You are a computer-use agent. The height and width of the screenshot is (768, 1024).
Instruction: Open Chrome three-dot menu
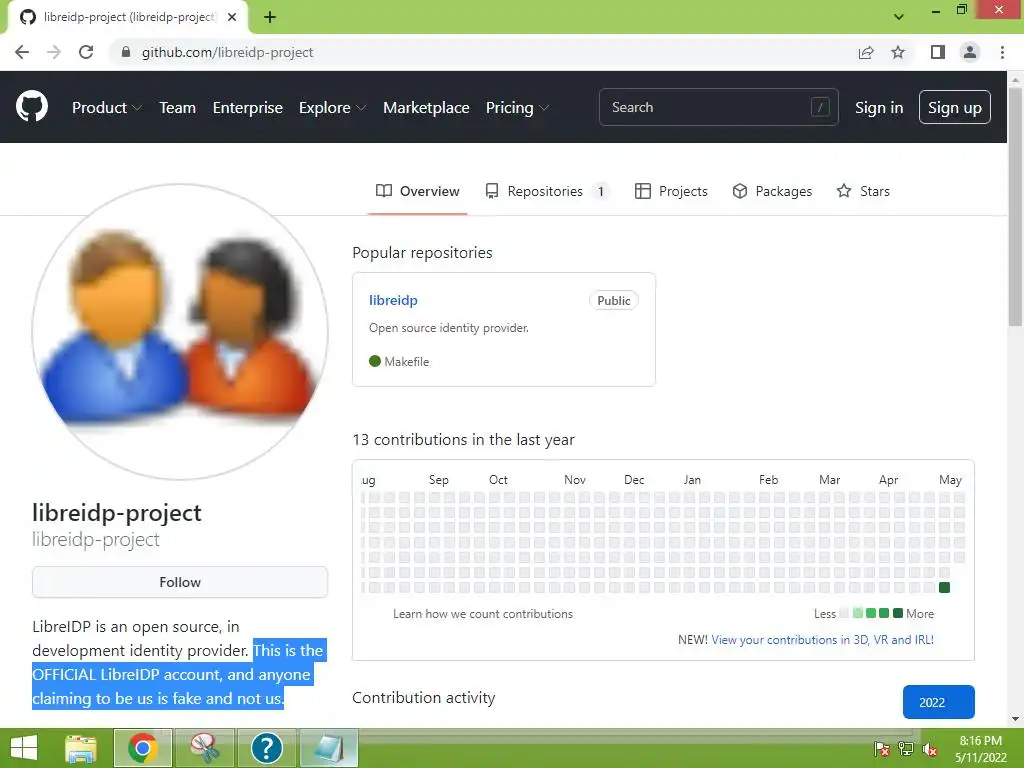[1002, 52]
